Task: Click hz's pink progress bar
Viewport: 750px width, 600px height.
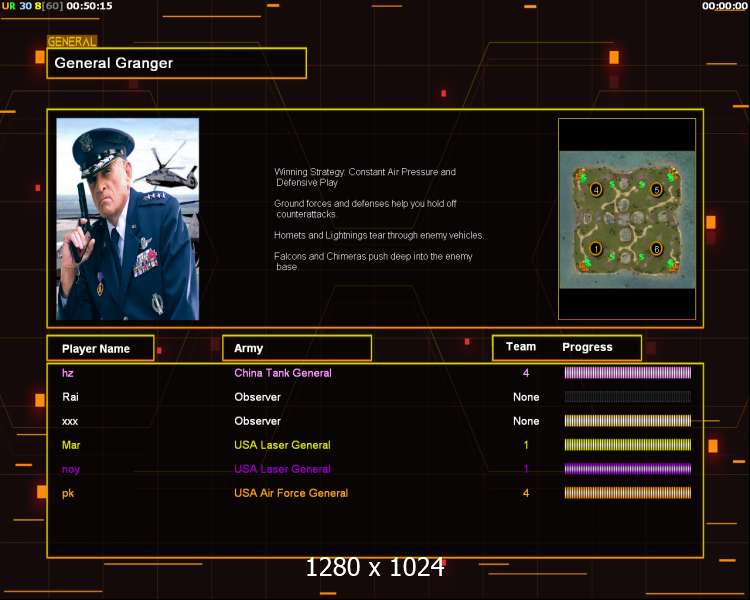Action: (628, 373)
